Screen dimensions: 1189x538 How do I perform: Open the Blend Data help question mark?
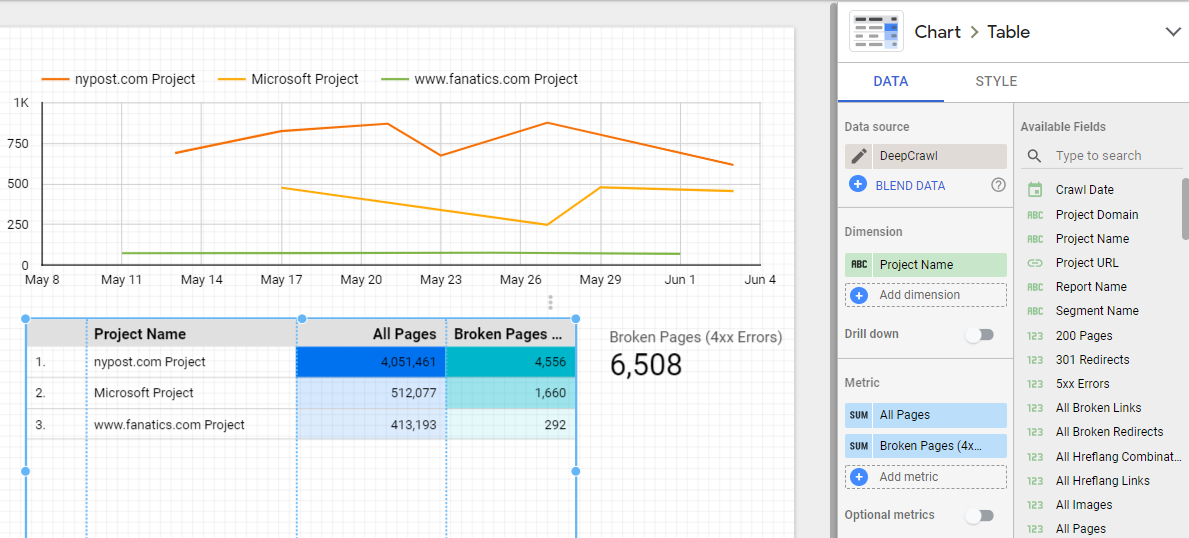[x=997, y=185]
